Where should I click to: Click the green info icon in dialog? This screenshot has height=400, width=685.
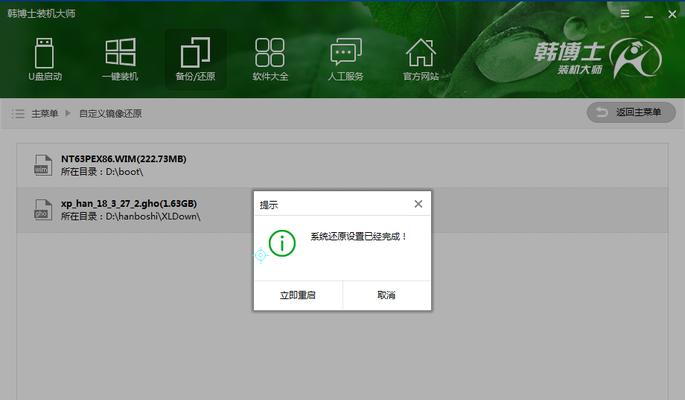282,243
